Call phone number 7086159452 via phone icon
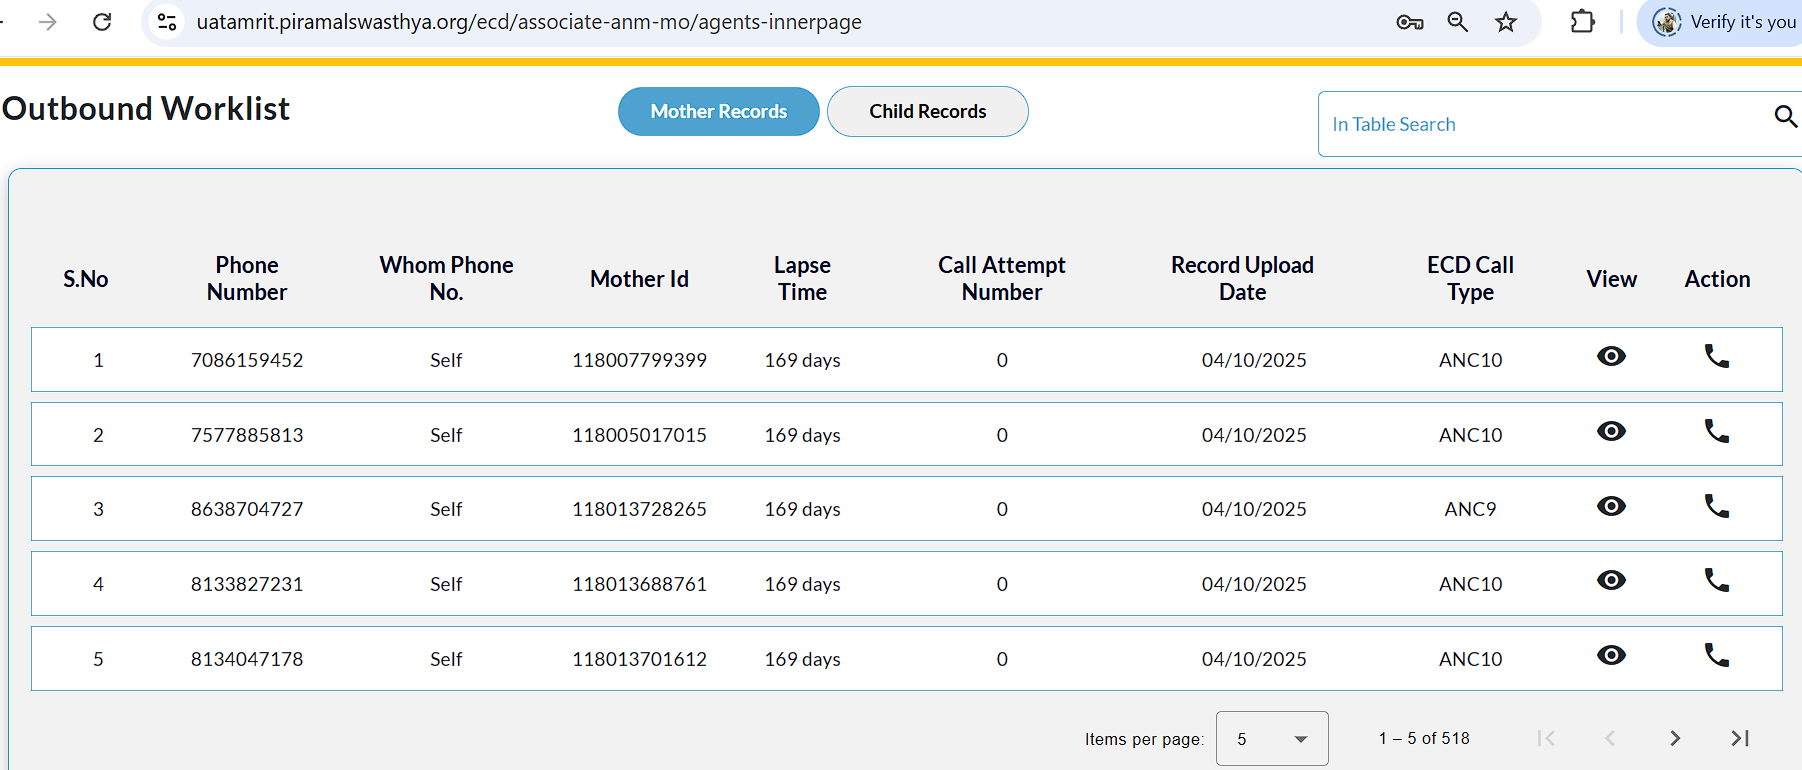1802x770 pixels. [x=1716, y=357]
